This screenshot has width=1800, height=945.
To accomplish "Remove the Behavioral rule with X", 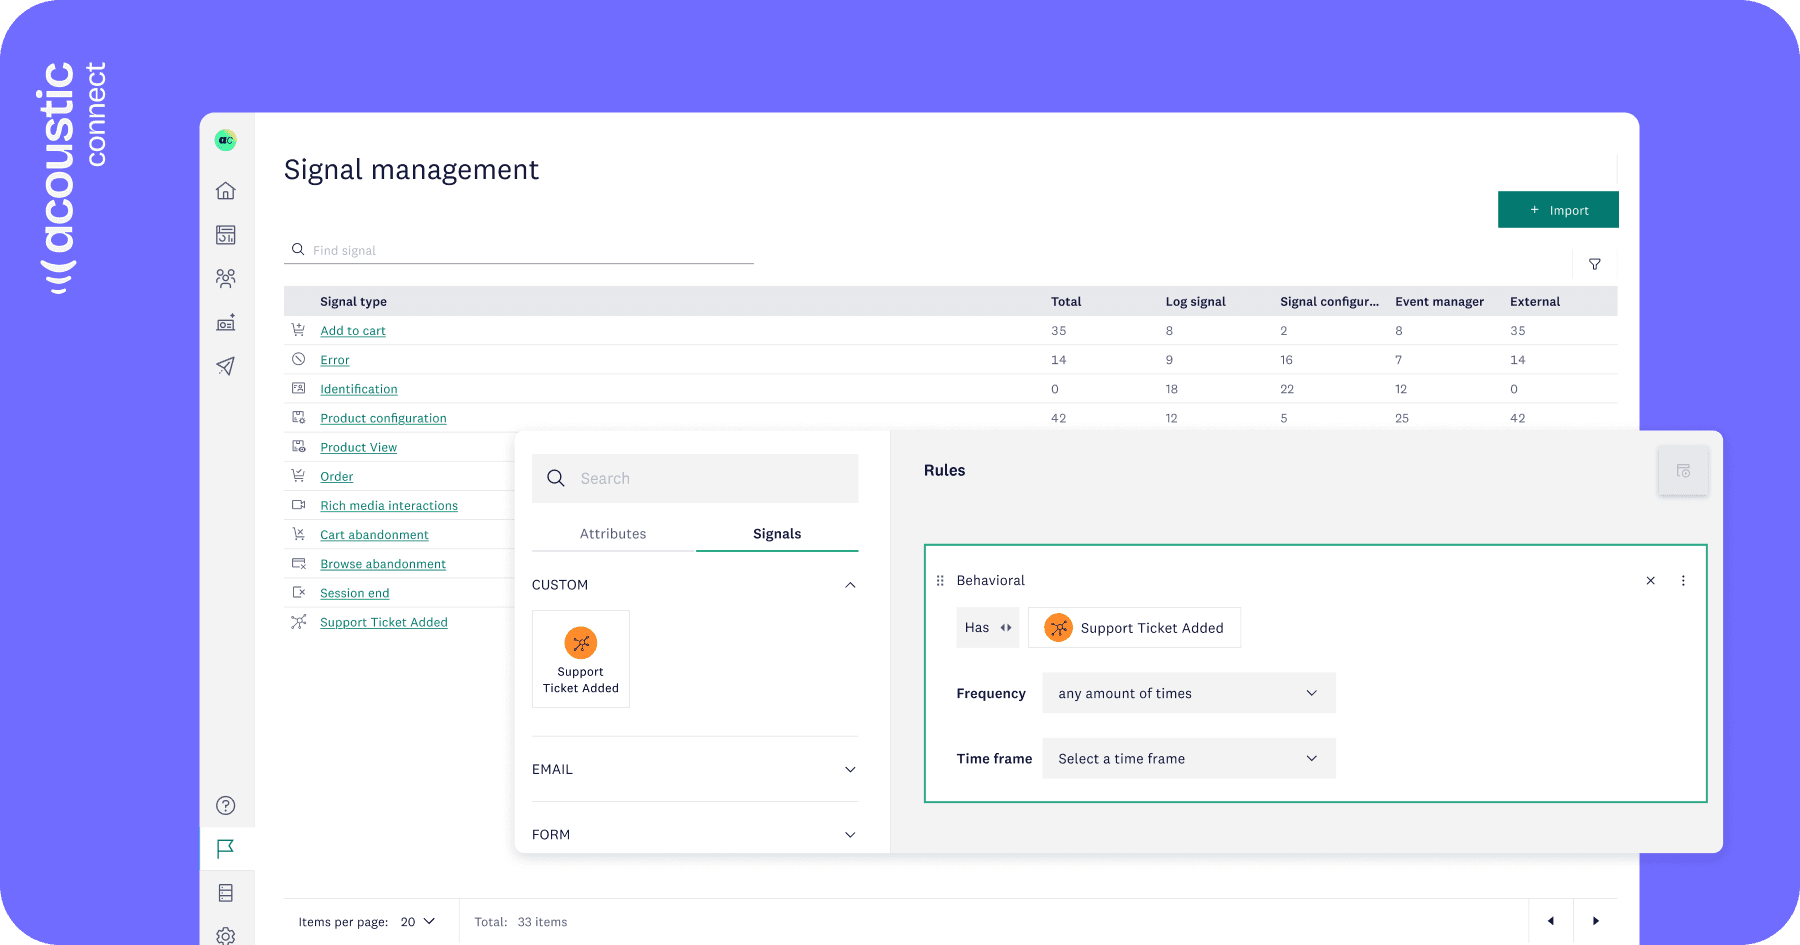I will coord(1651,581).
